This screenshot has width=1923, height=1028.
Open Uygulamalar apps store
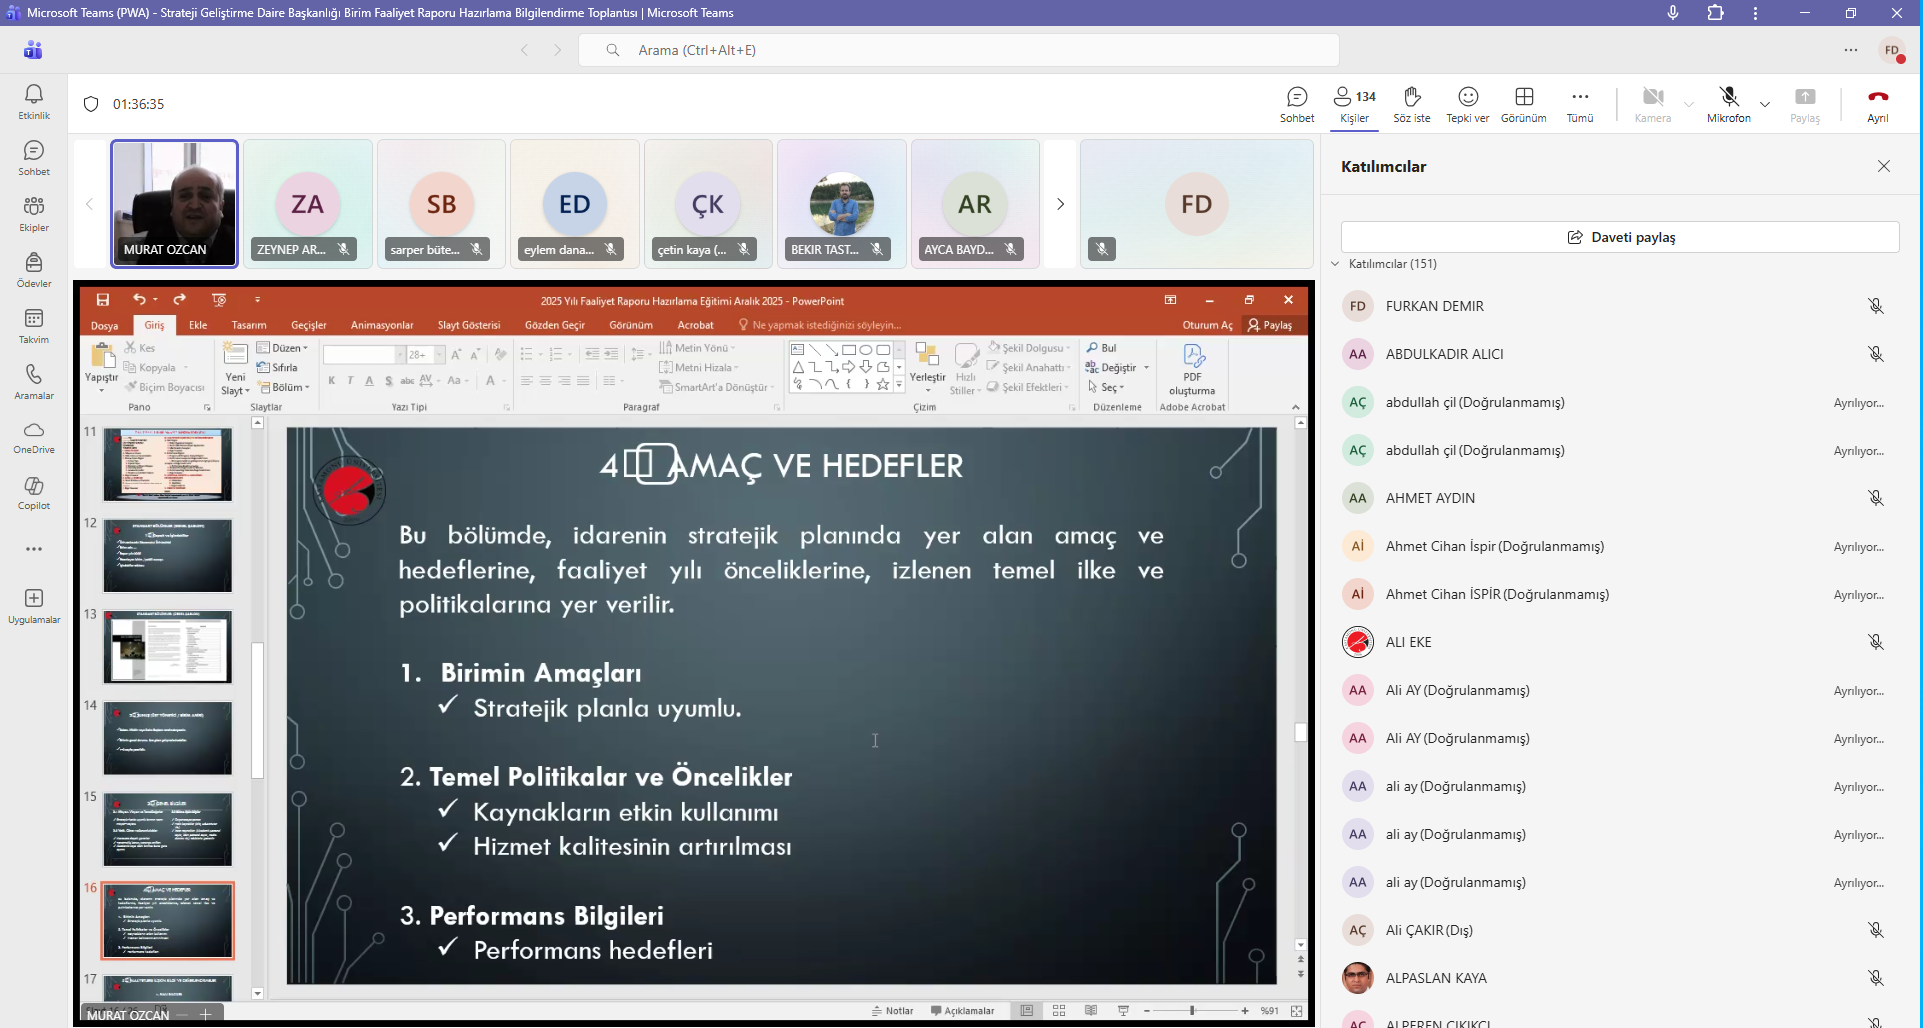click(x=34, y=606)
